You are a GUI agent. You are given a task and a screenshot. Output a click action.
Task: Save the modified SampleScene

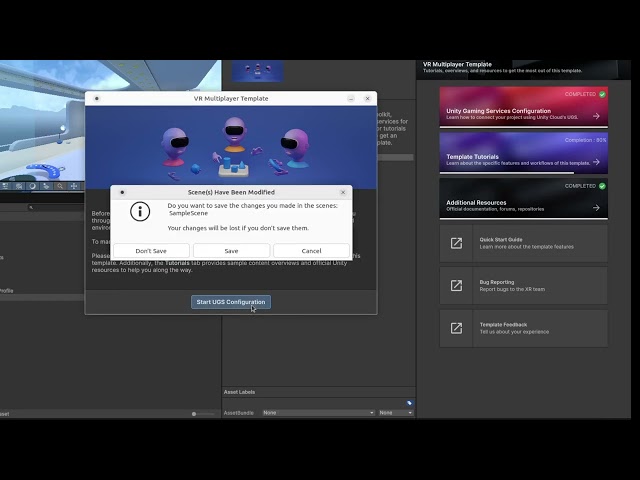(231, 251)
